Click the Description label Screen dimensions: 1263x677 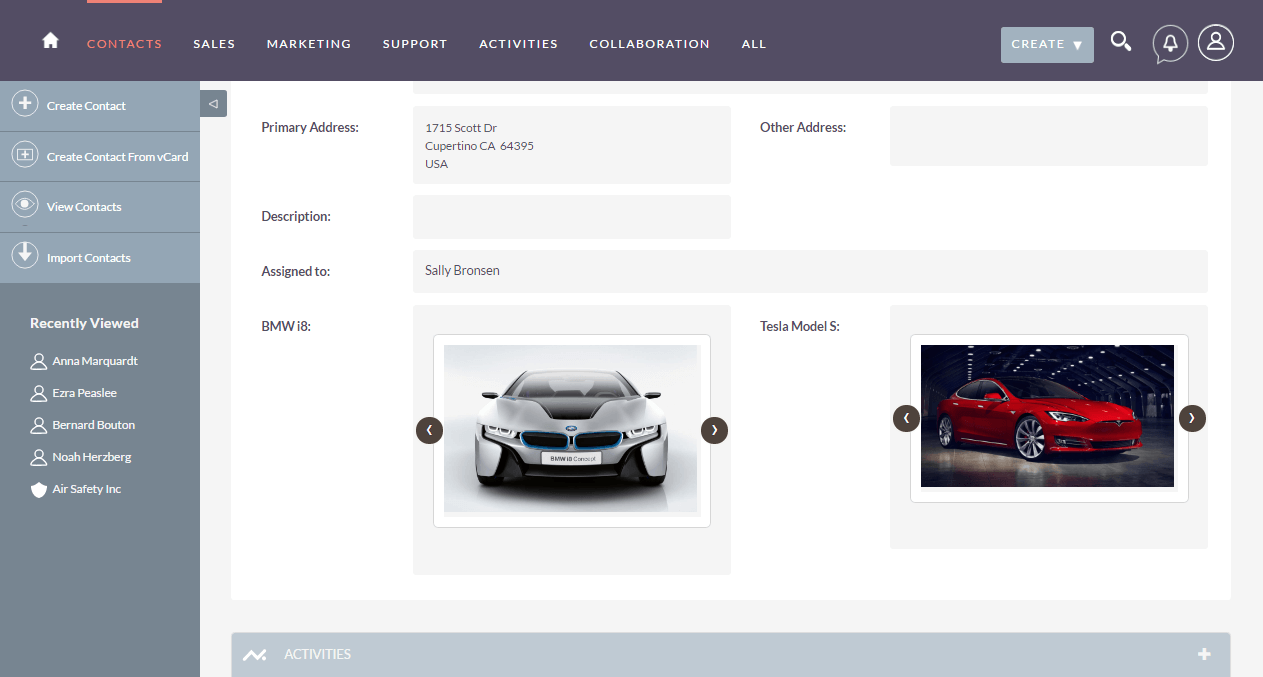point(296,216)
